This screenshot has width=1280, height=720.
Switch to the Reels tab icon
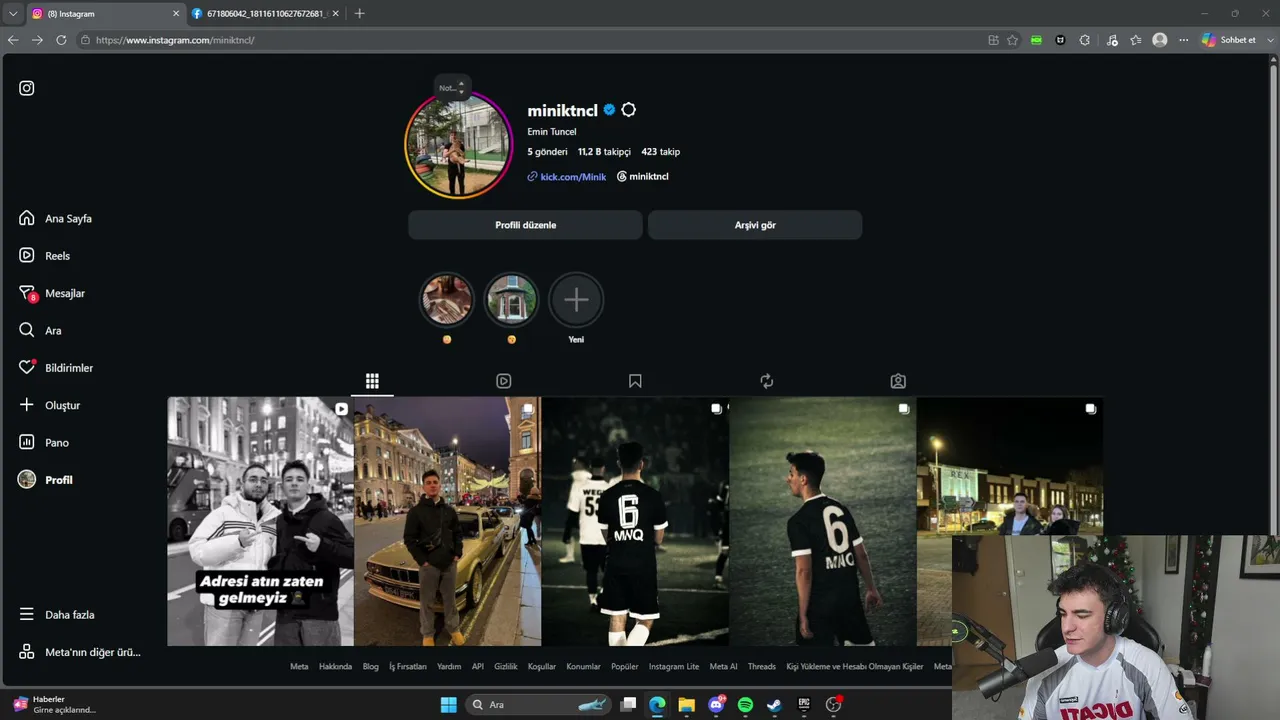point(504,381)
